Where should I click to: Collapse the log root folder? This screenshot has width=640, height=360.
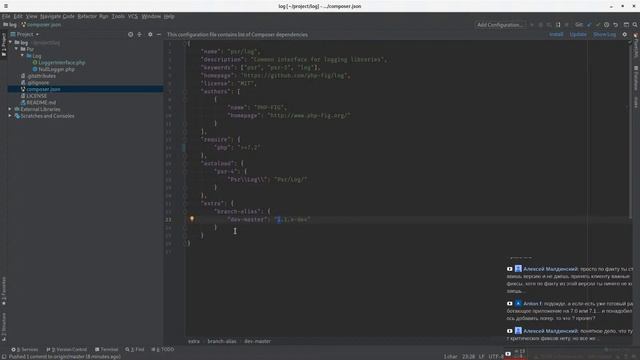click(10, 42)
